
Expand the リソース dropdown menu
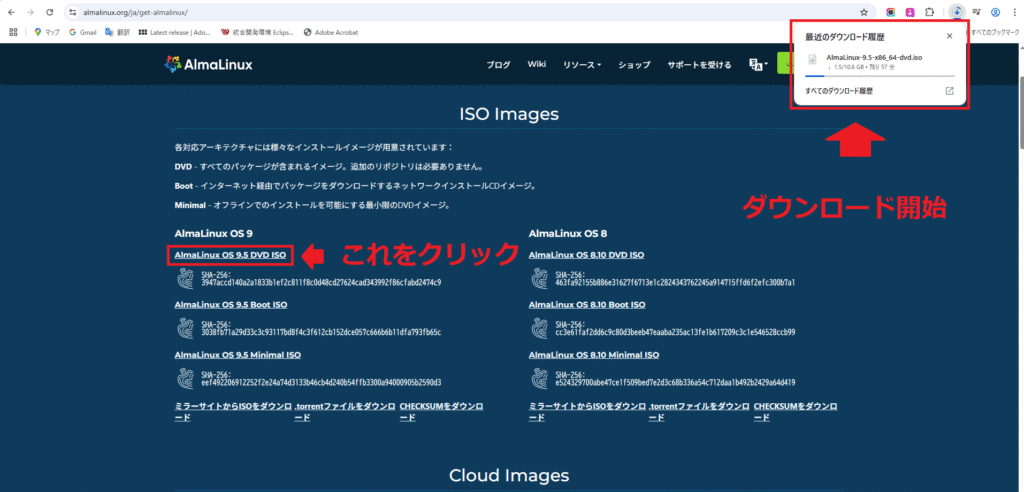[x=582, y=65]
